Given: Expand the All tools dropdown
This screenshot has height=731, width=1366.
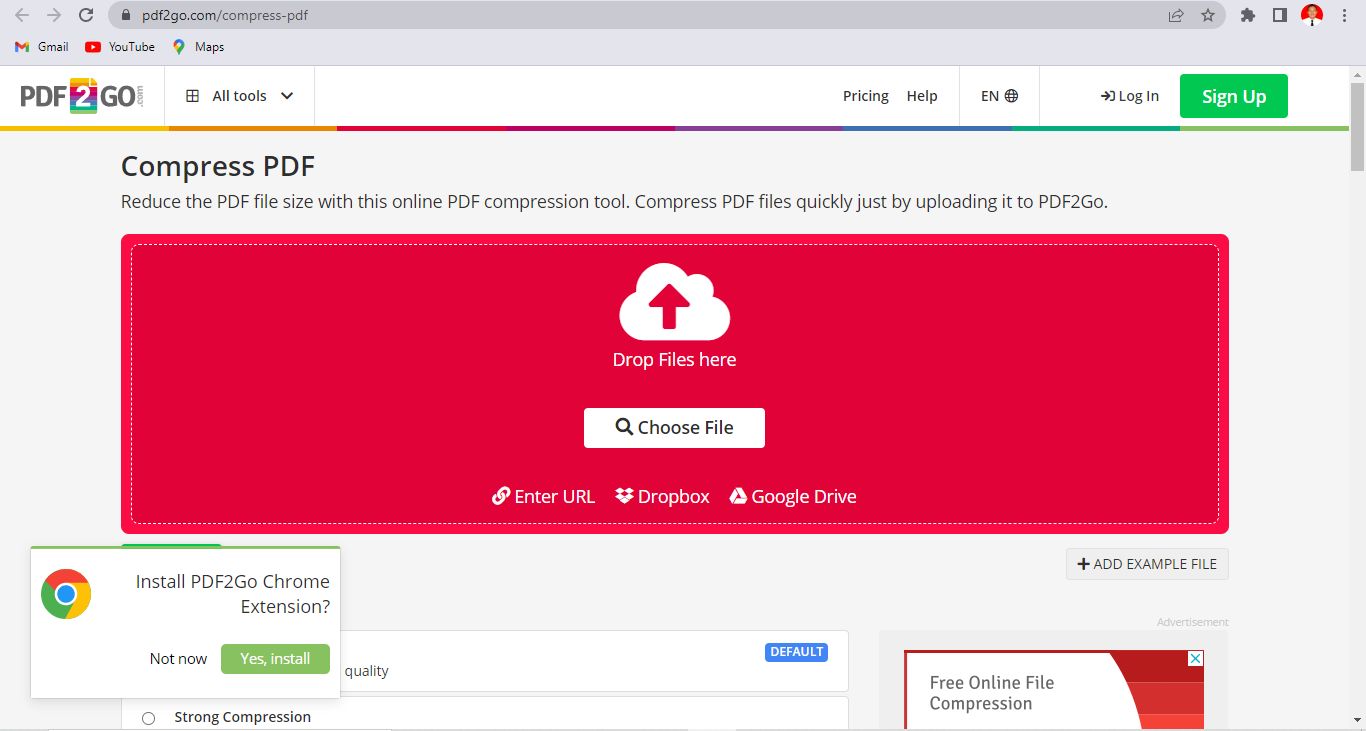Looking at the screenshot, I should click(x=240, y=96).
